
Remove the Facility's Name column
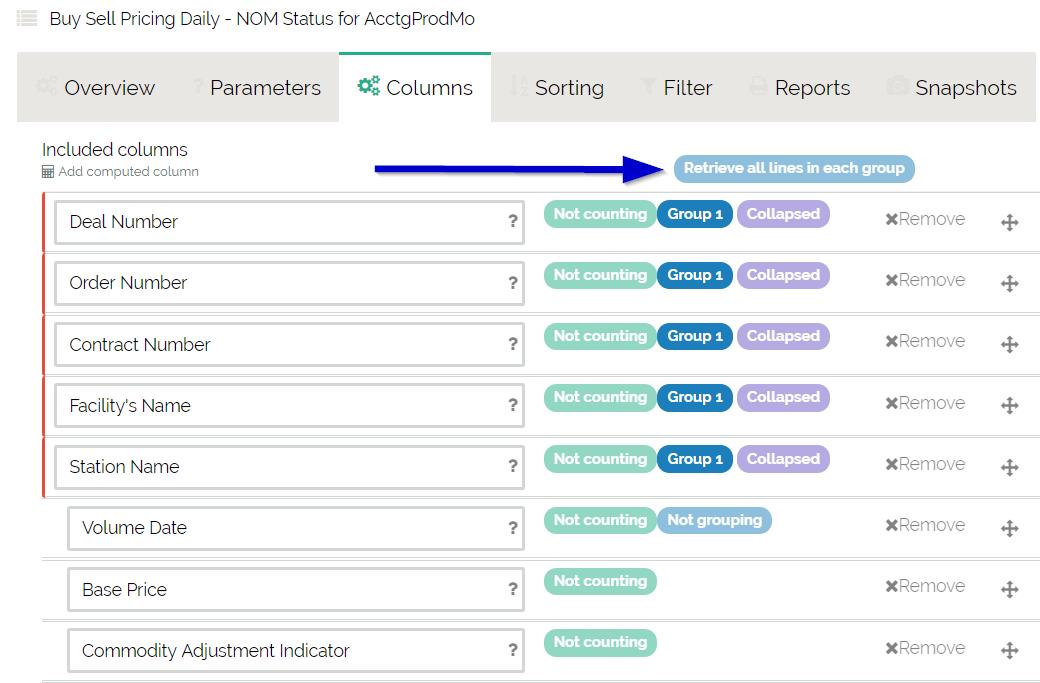pyautogui.click(x=925, y=403)
